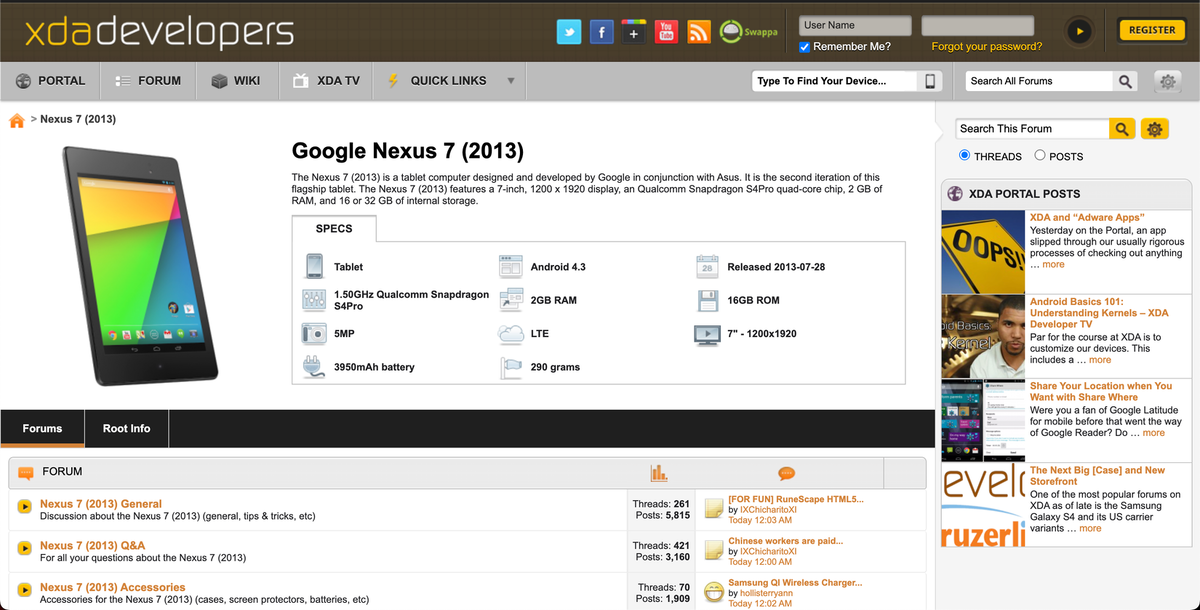Click the Nexus 7 (2013) breadcrumb link

[78, 119]
